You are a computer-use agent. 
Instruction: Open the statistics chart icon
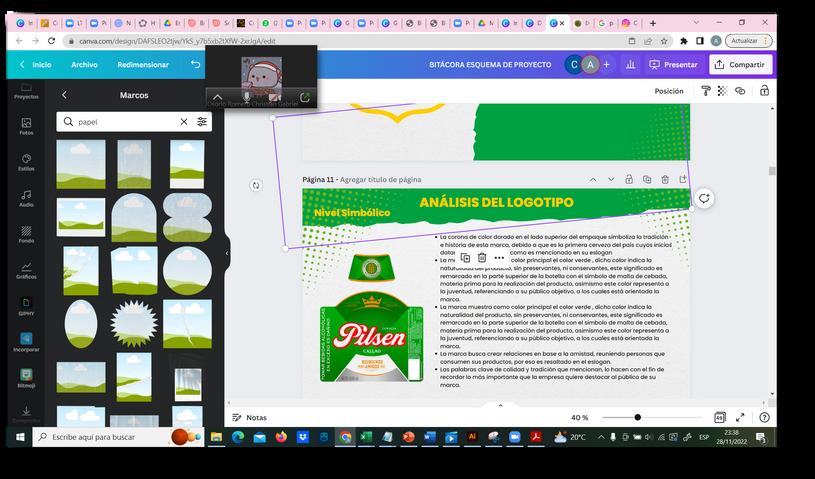coord(630,64)
